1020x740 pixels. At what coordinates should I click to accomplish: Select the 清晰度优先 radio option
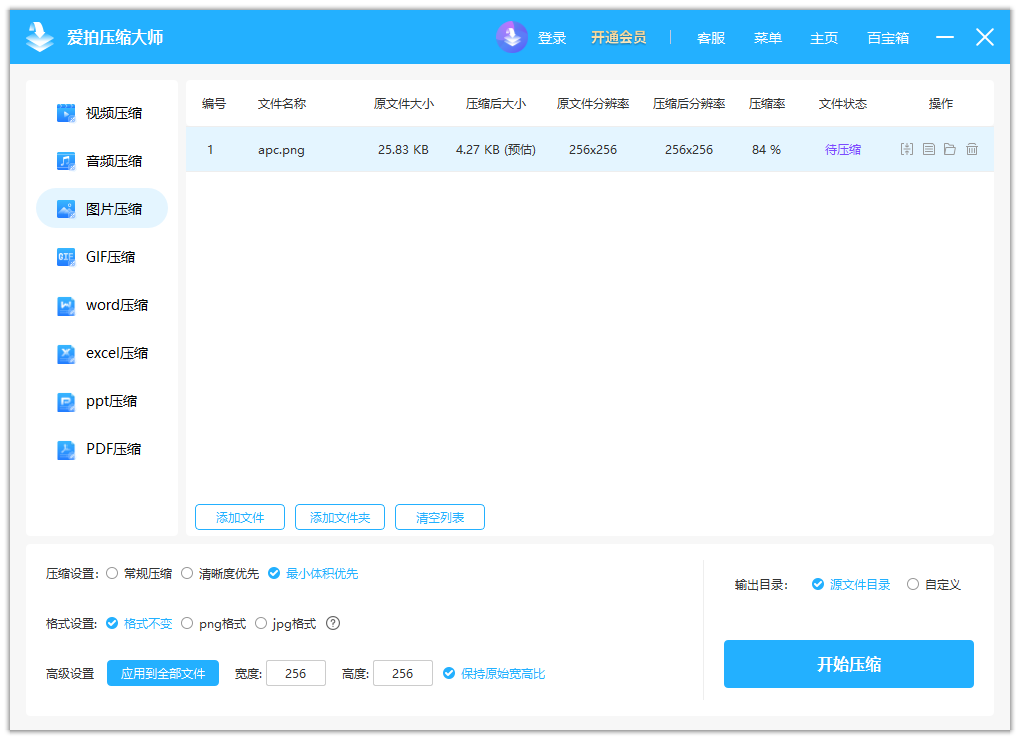coord(221,574)
